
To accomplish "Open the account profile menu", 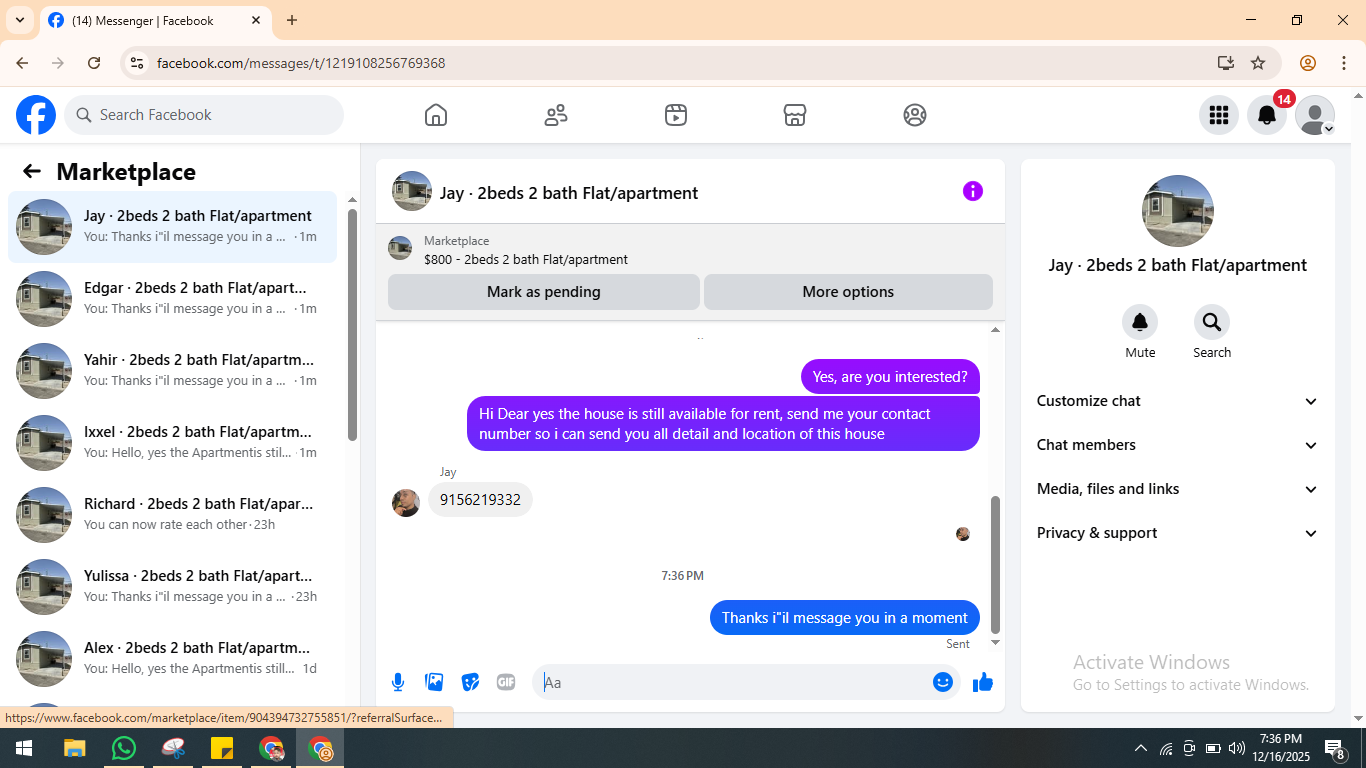I will pyautogui.click(x=1315, y=115).
